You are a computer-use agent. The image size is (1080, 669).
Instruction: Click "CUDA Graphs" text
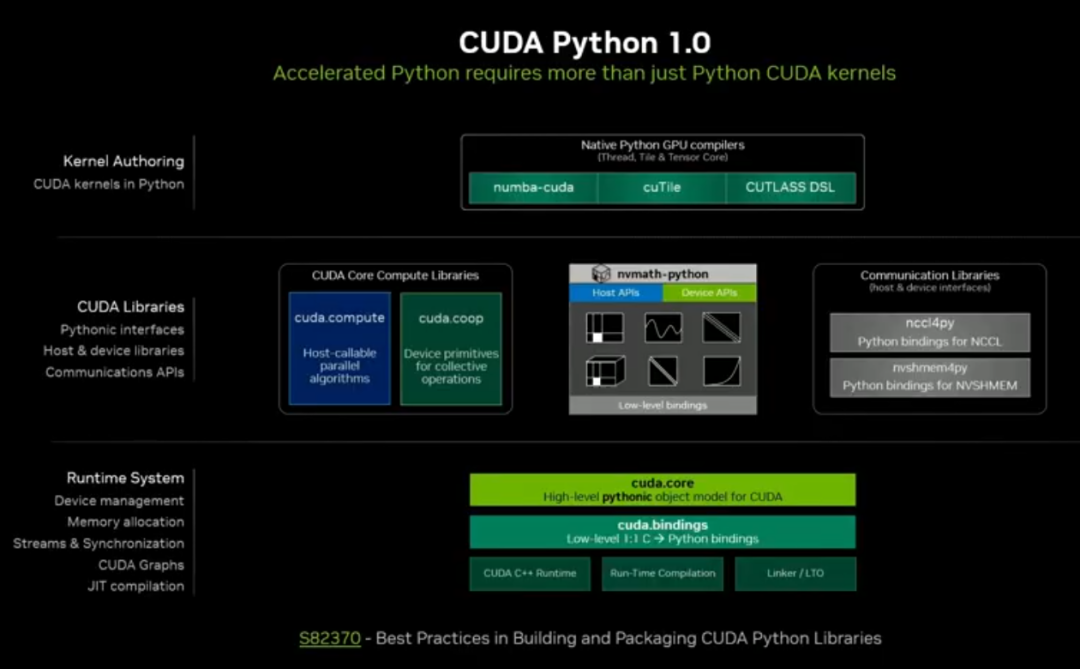tap(141, 565)
